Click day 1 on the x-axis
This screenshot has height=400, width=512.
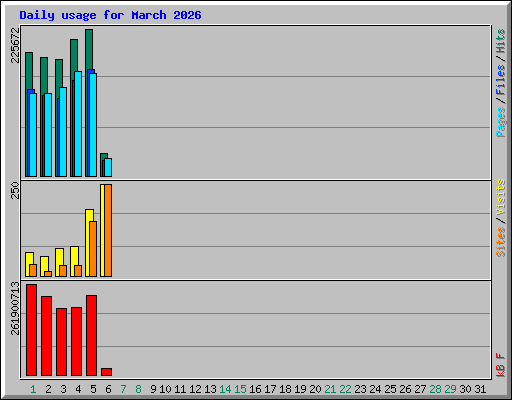point(33,389)
